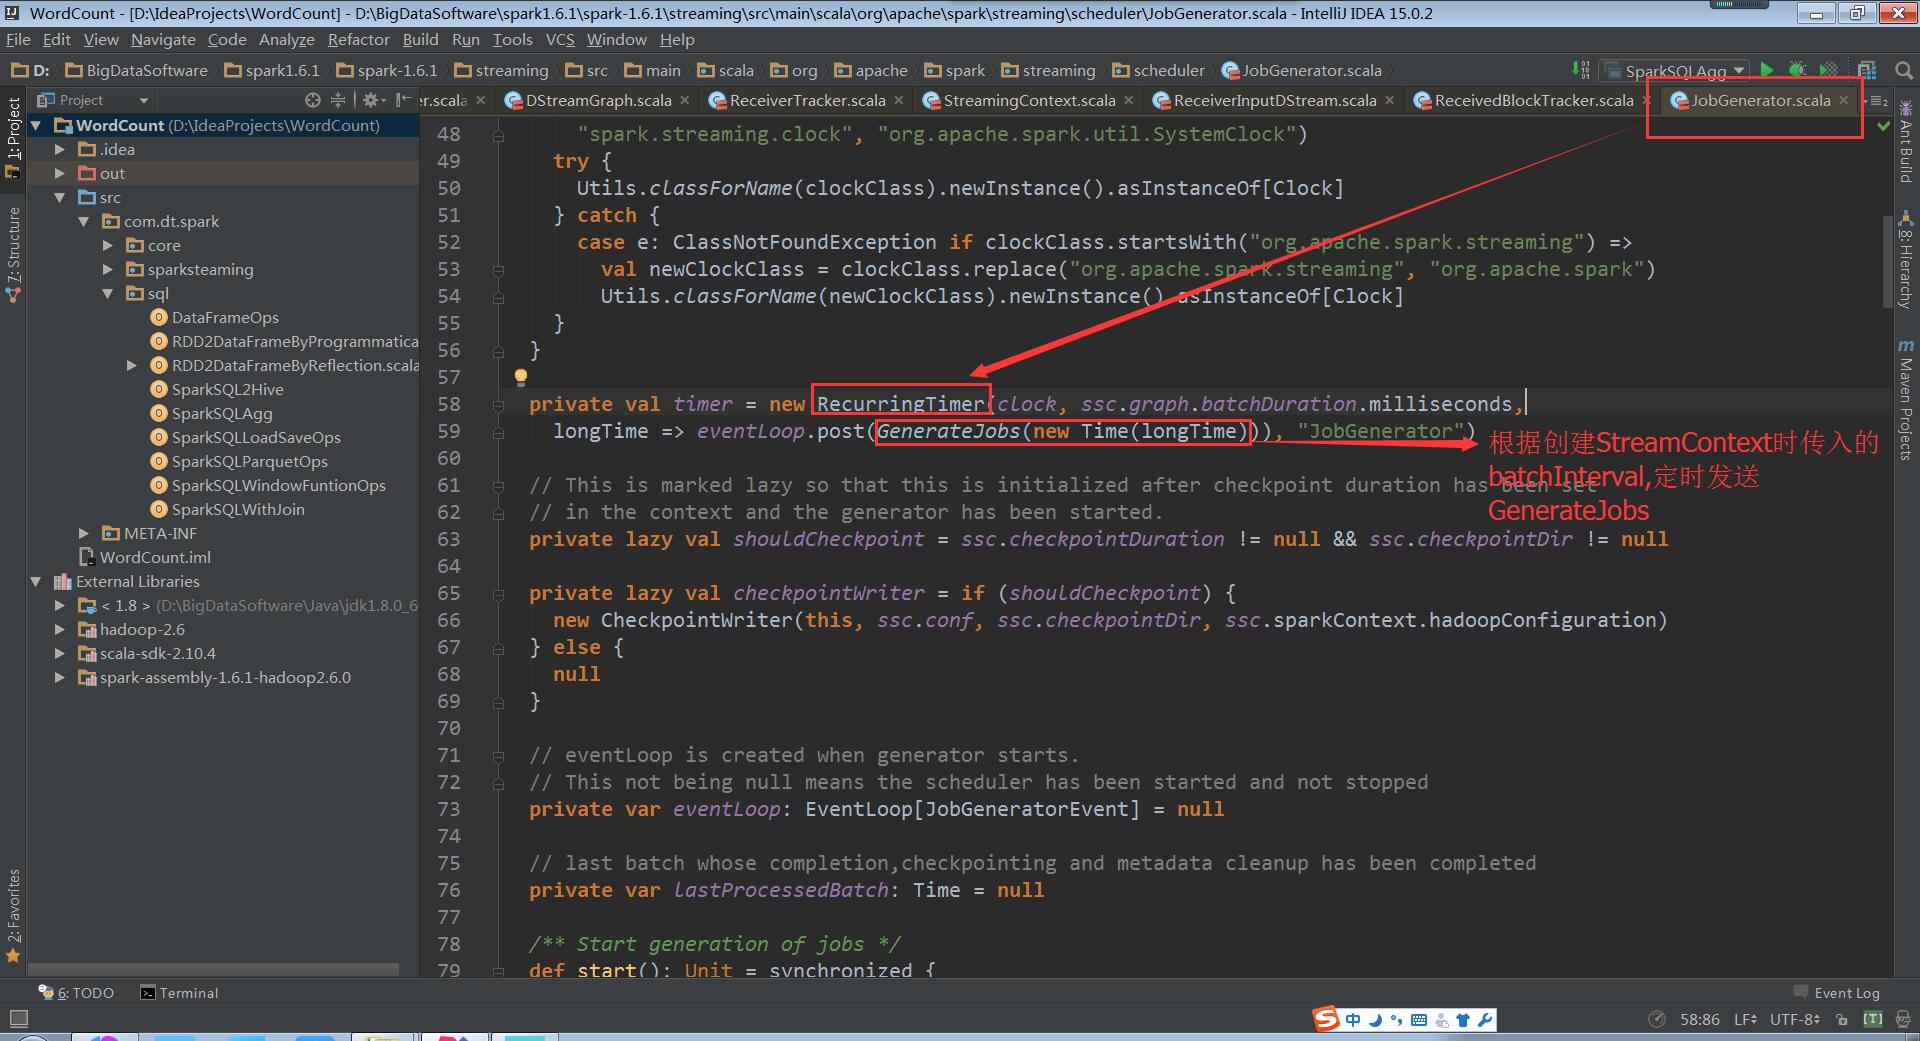Open Sogou input method logo

1326,1019
